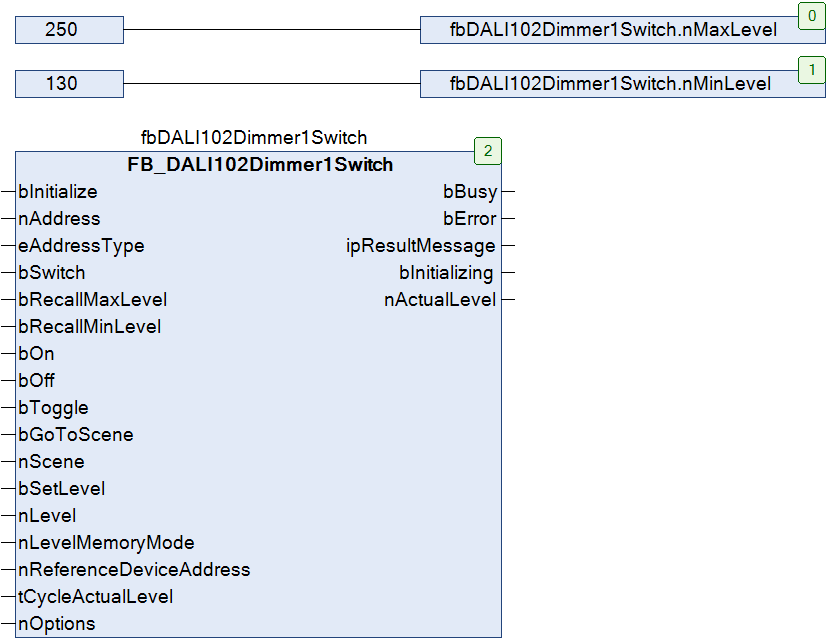Select the bSwitch input pin
The width and height of the screenshot is (828, 639).
[x=52, y=272]
